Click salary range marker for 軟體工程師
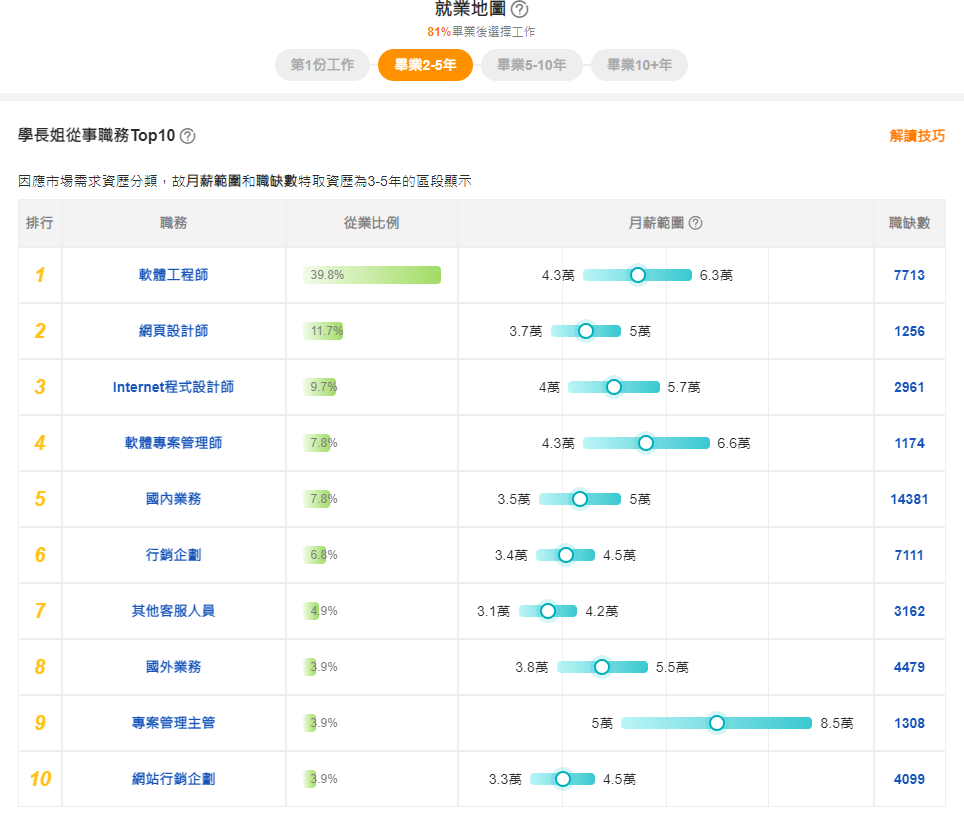The width and height of the screenshot is (964, 815). click(x=637, y=275)
